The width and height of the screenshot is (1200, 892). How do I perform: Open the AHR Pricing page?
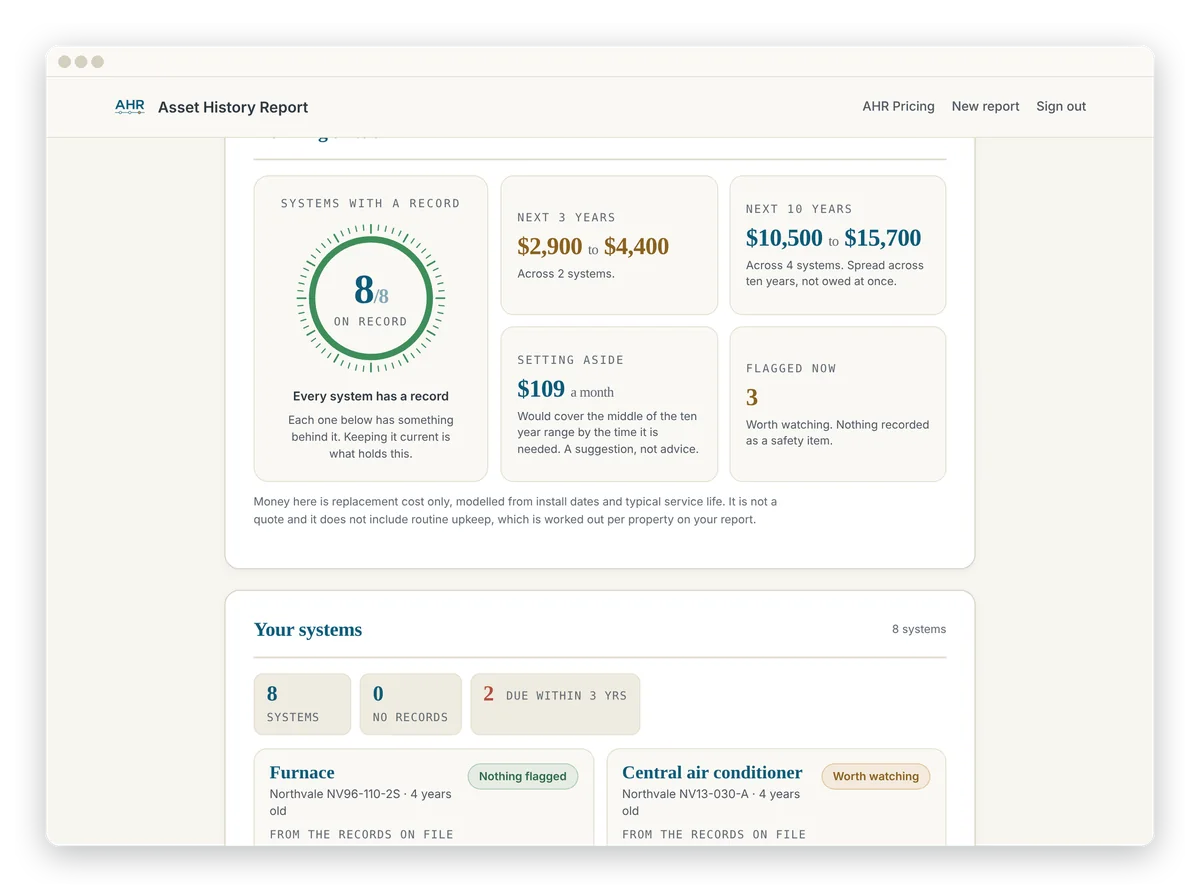[898, 106]
